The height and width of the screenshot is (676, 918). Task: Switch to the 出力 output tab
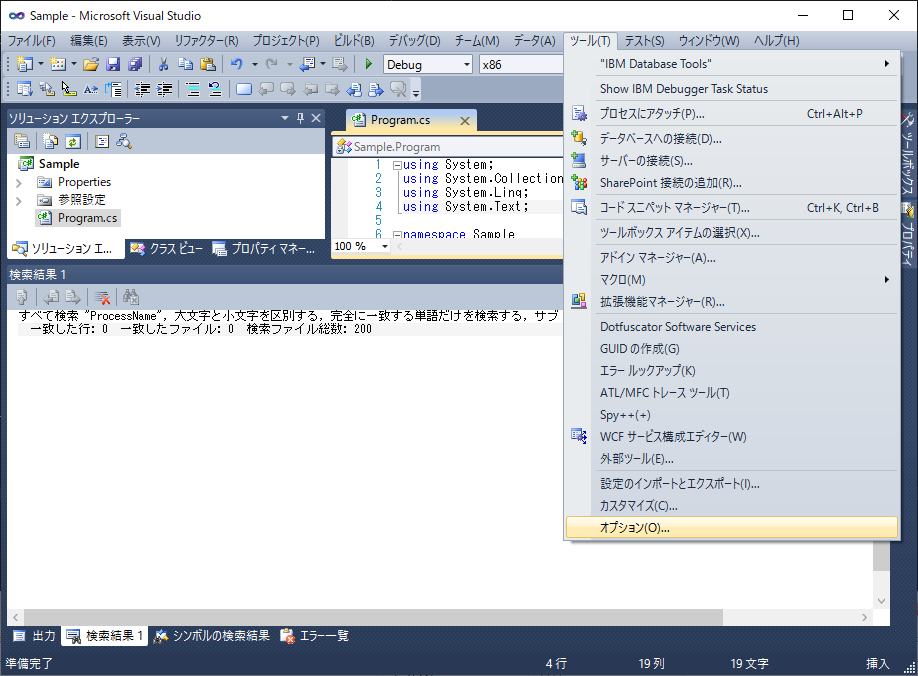34,636
